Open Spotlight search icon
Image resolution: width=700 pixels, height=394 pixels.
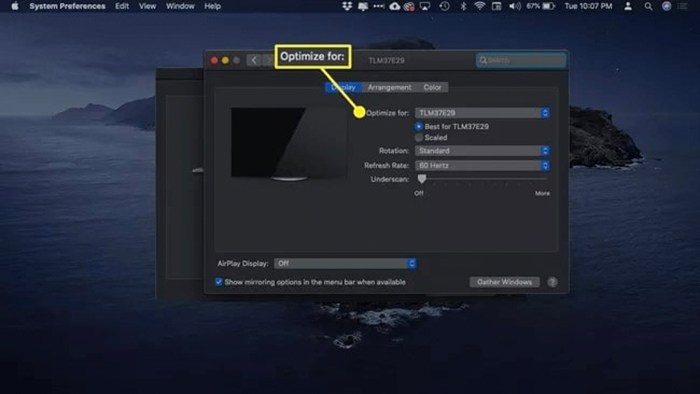click(648, 6)
